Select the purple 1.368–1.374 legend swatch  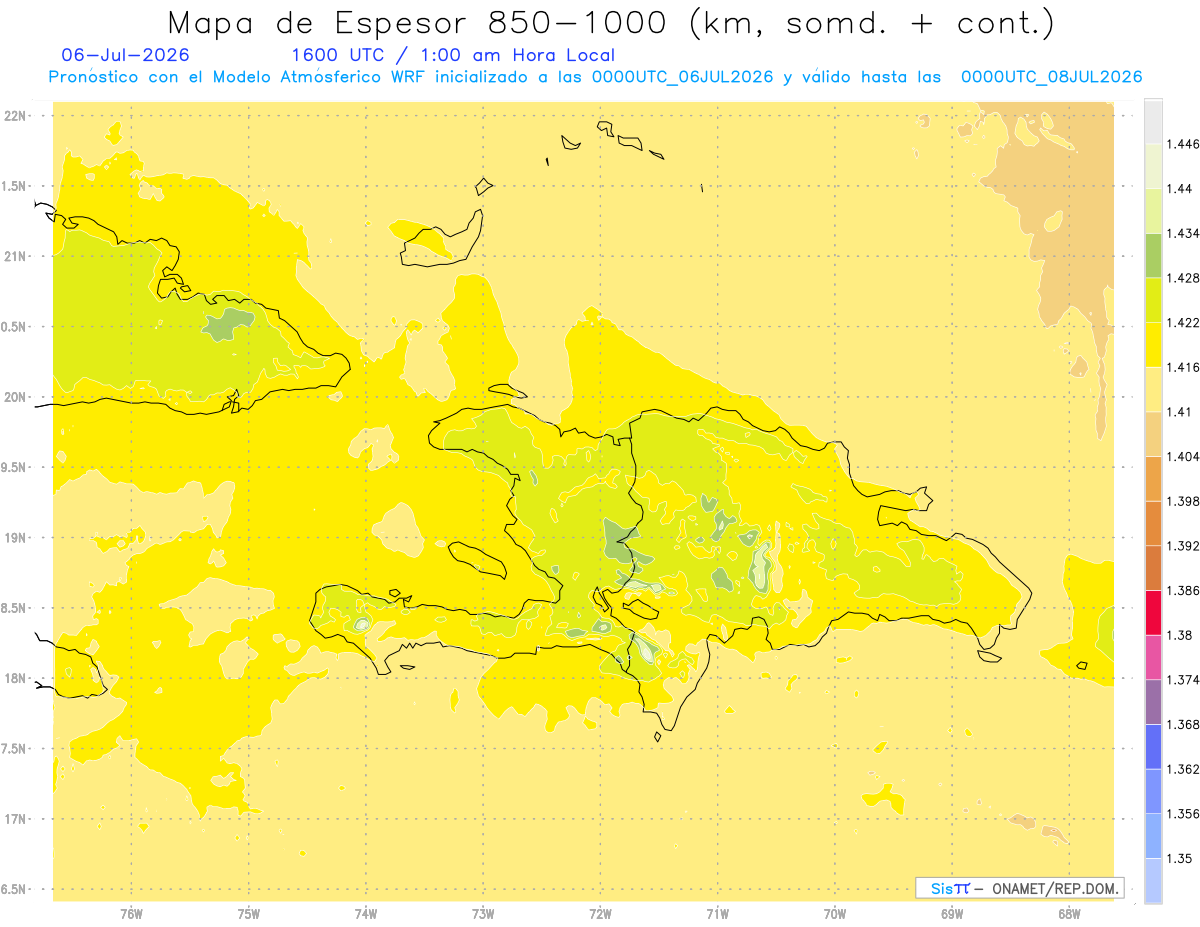coord(1153,702)
